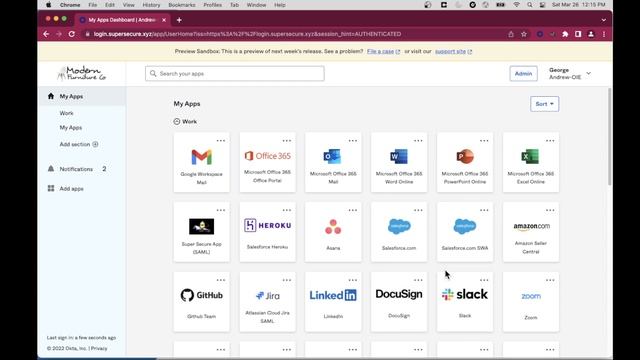Open the Salesforce.com app tile
The width and height of the screenshot is (640, 360).
[x=399, y=232]
